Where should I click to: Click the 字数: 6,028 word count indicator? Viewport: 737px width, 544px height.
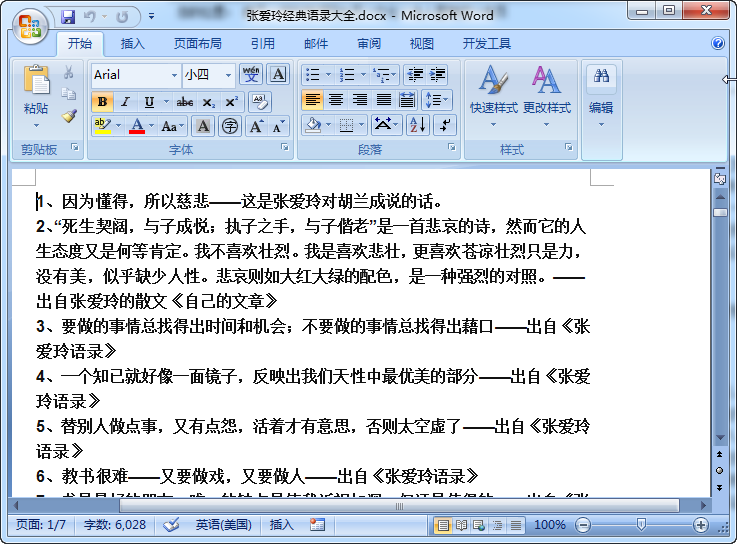(x=115, y=525)
